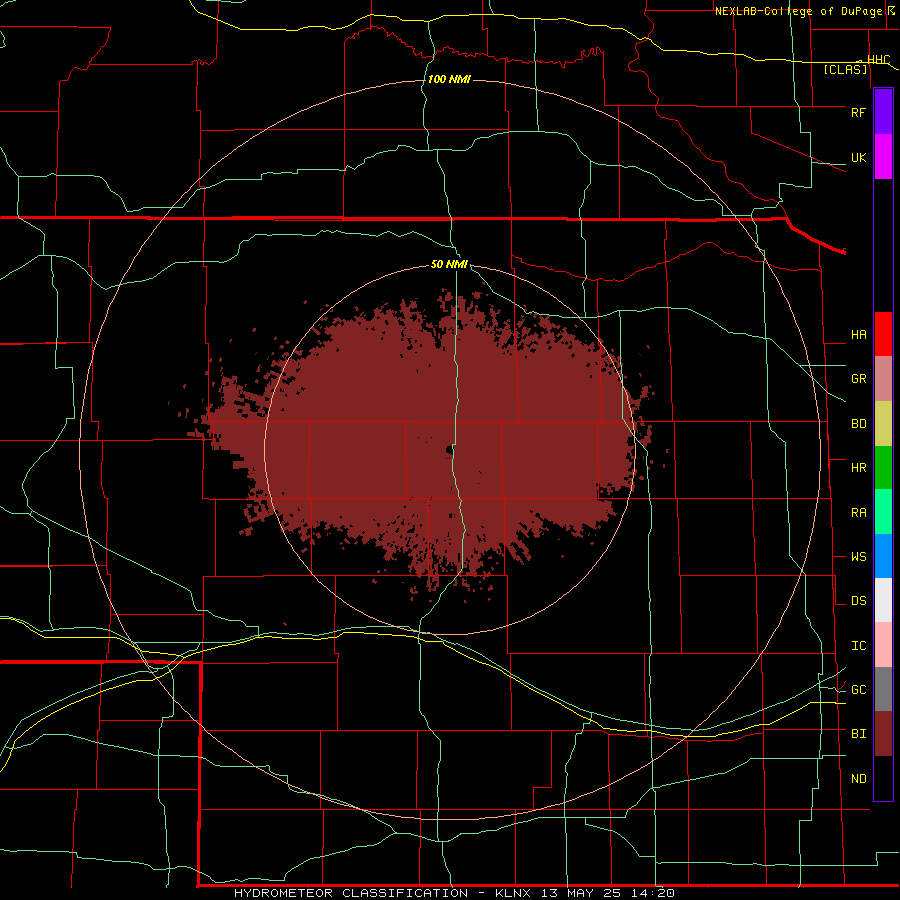Click the 'RA' legend label
This screenshot has height=900, width=900.
tap(858, 513)
